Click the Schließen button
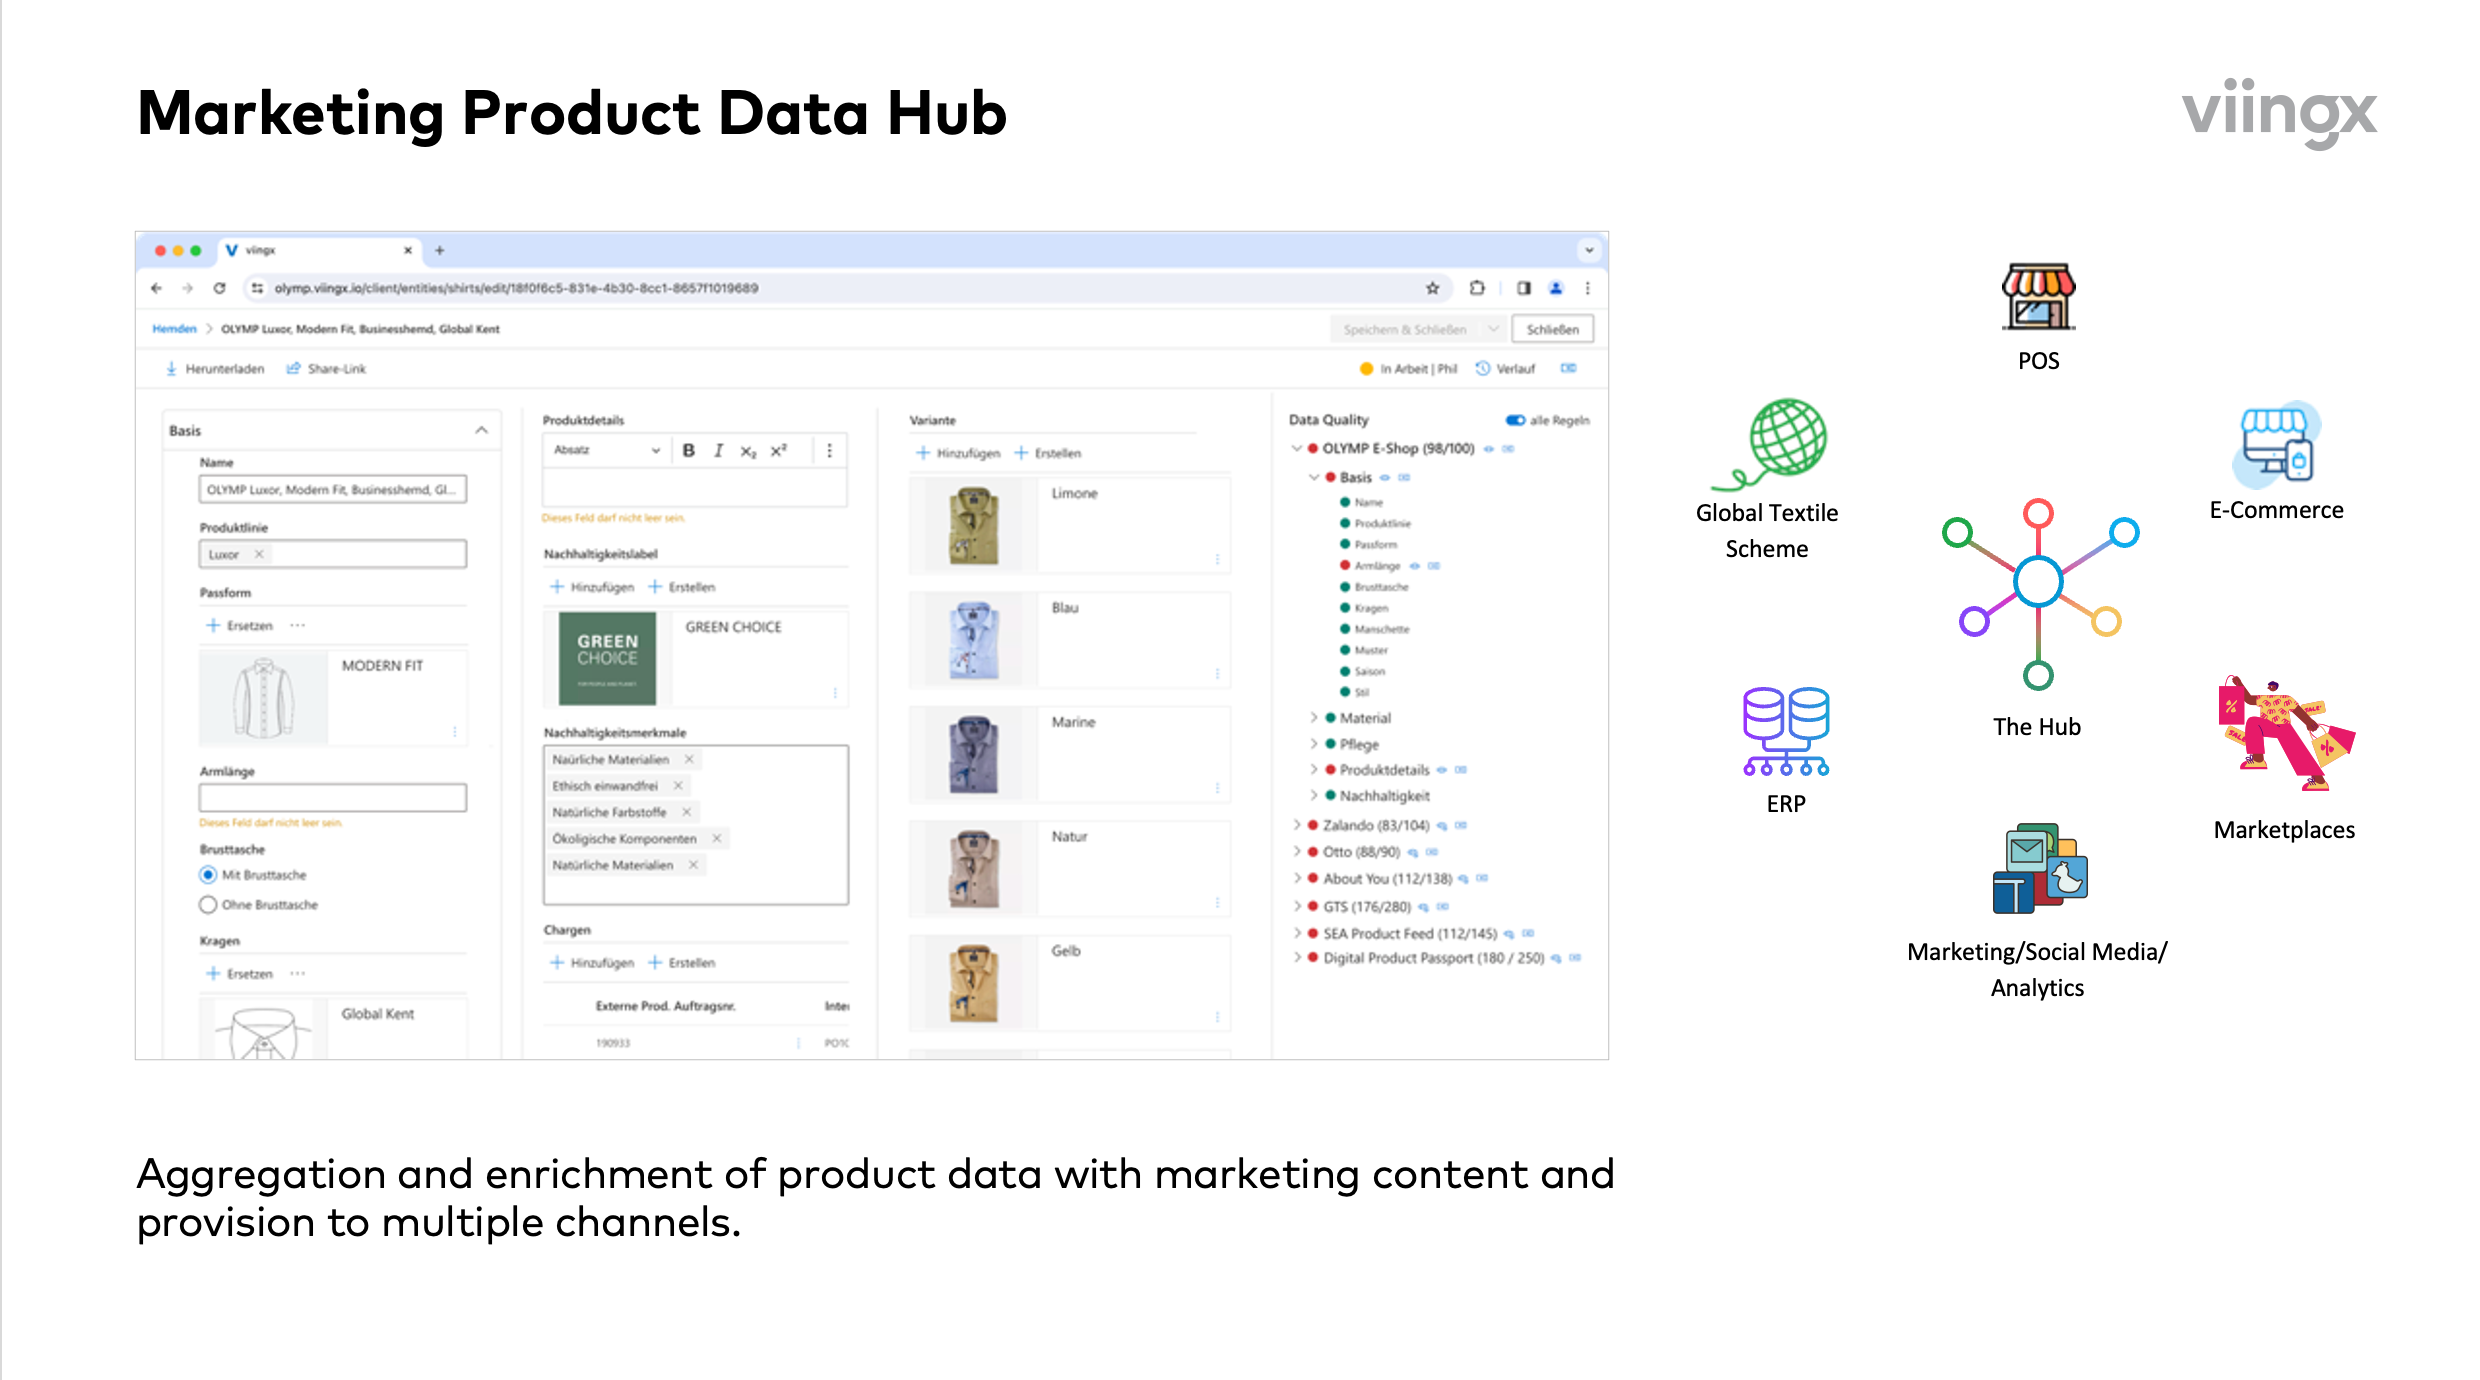Viewport: 2480px width, 1380px height. (x=1552, y=329)
